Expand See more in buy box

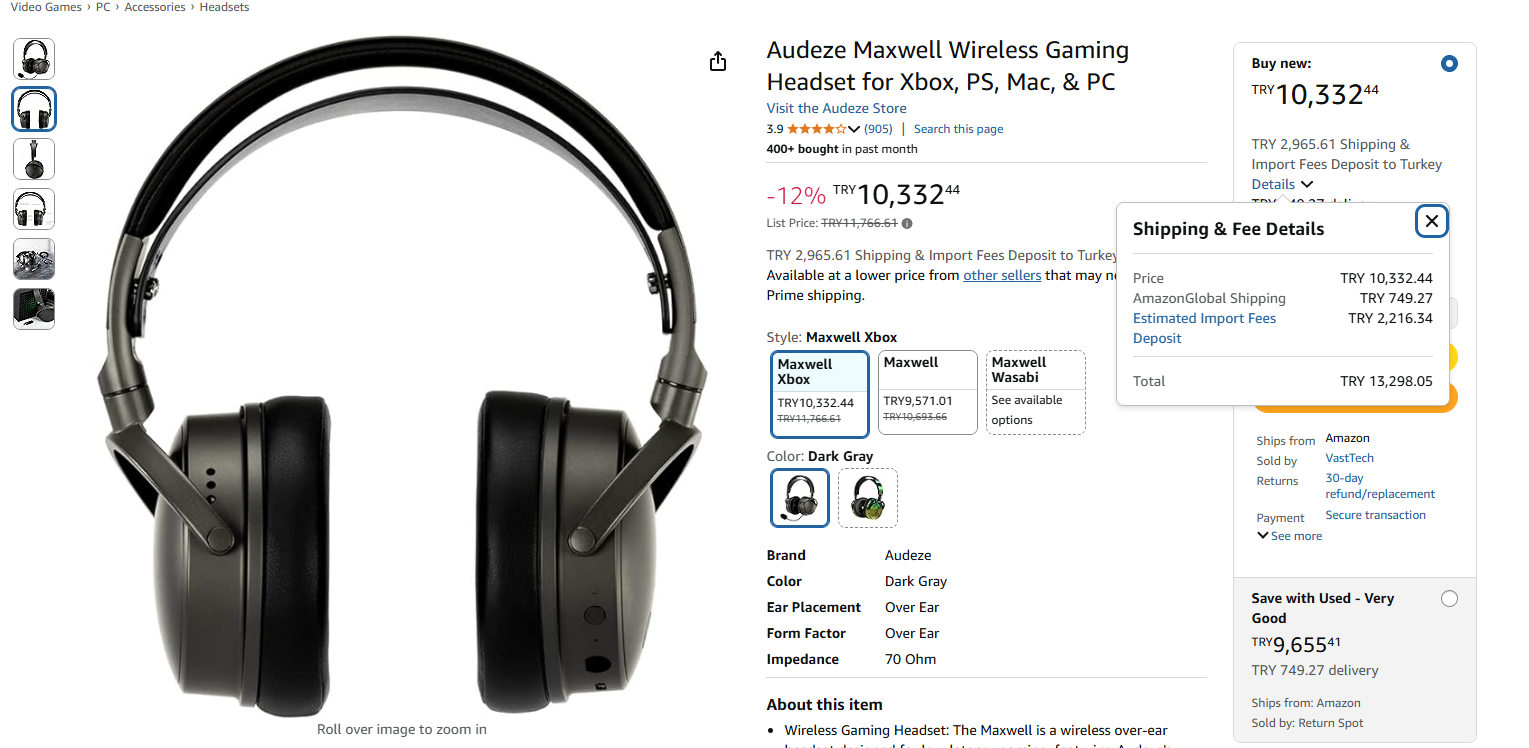1289,536
